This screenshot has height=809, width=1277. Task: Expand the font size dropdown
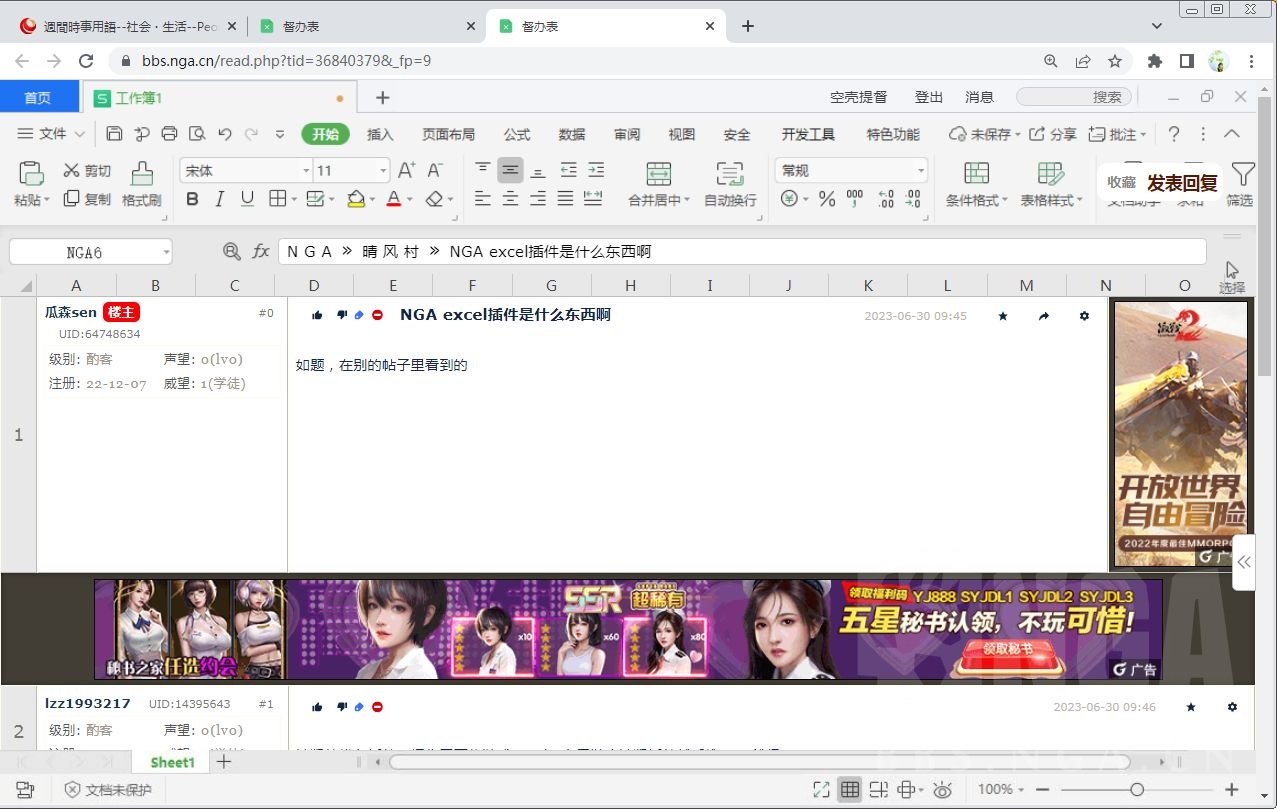click(x=380, y=169)
